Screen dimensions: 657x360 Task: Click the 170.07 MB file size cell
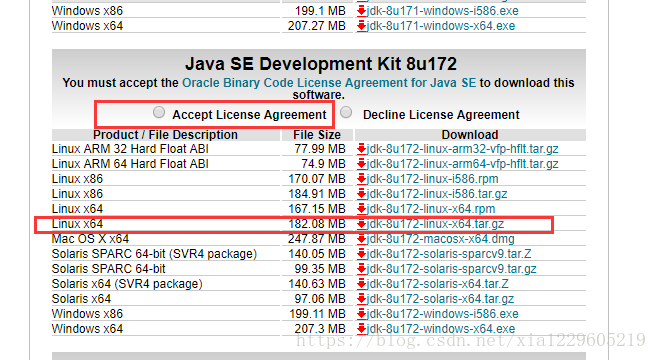pos(317,179)
